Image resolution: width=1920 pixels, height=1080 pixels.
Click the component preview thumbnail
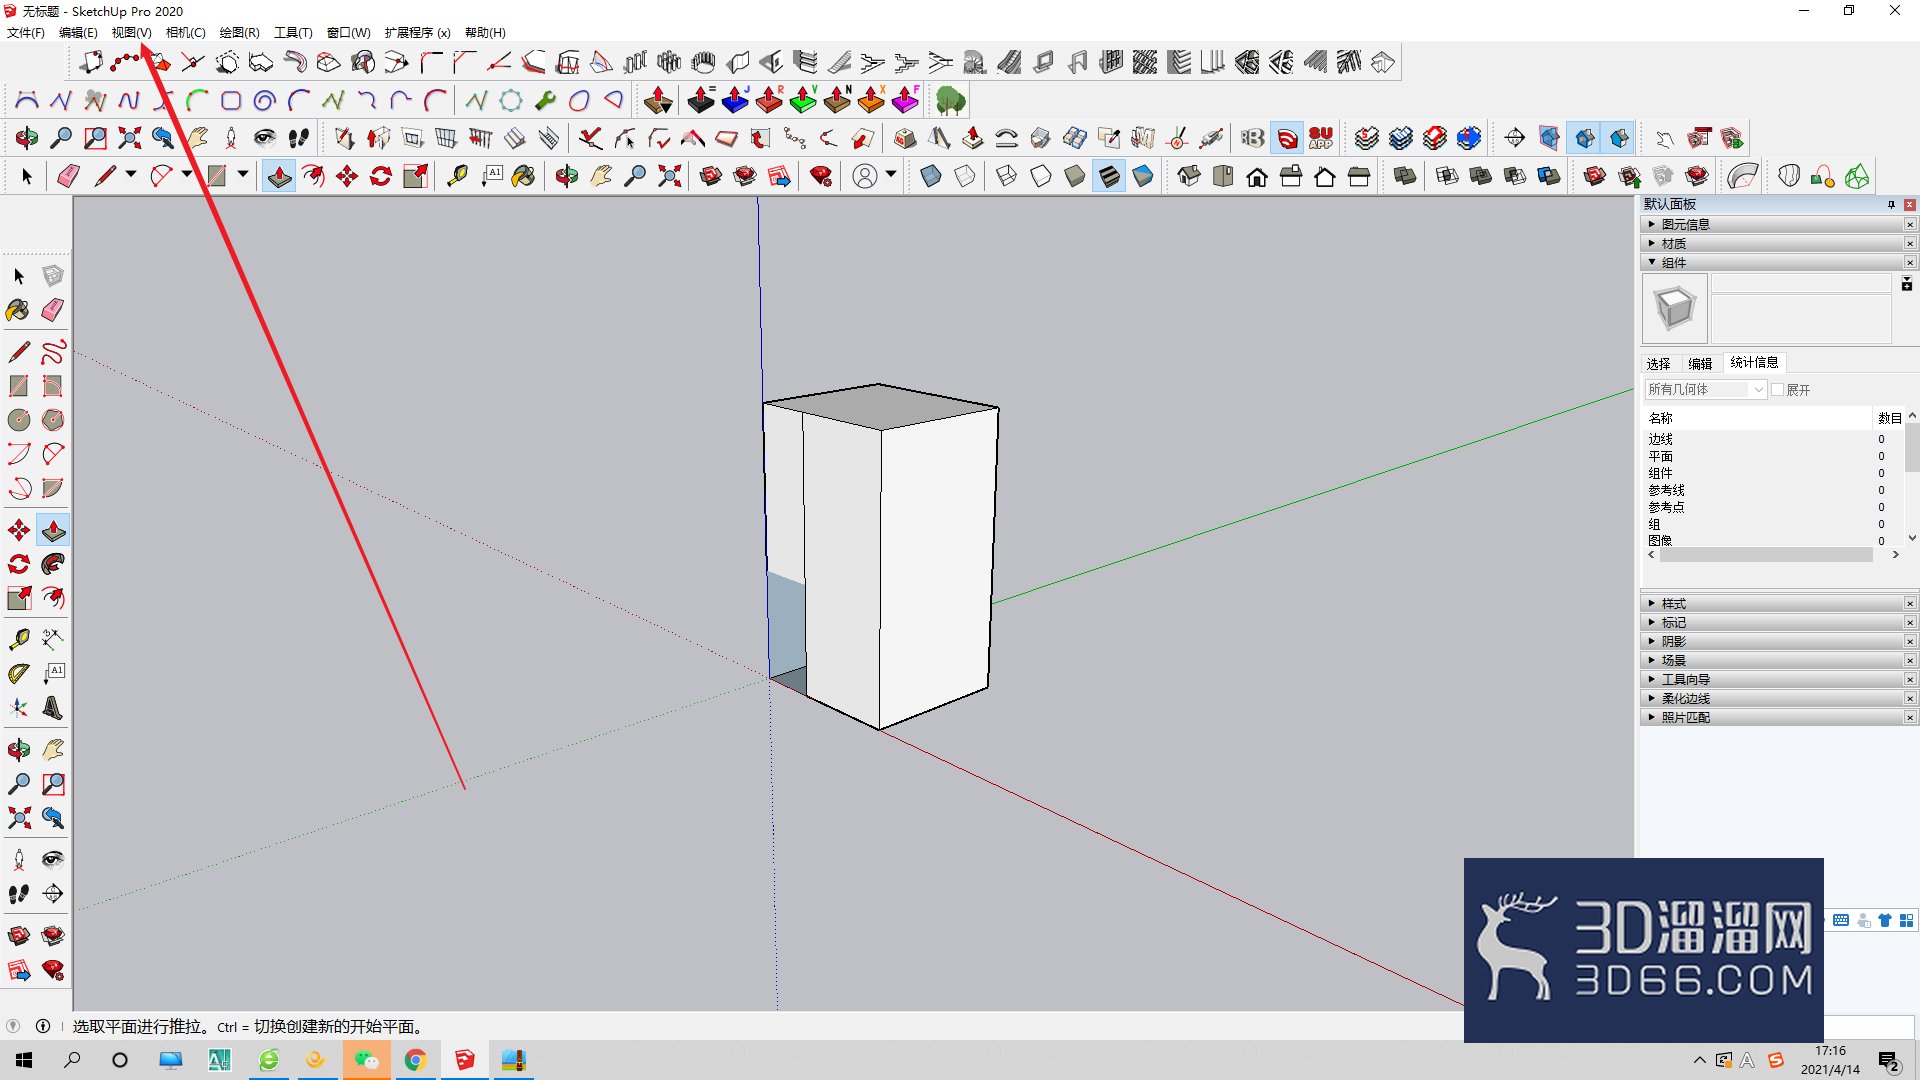pyautogui.click(x=1675, y=308)
